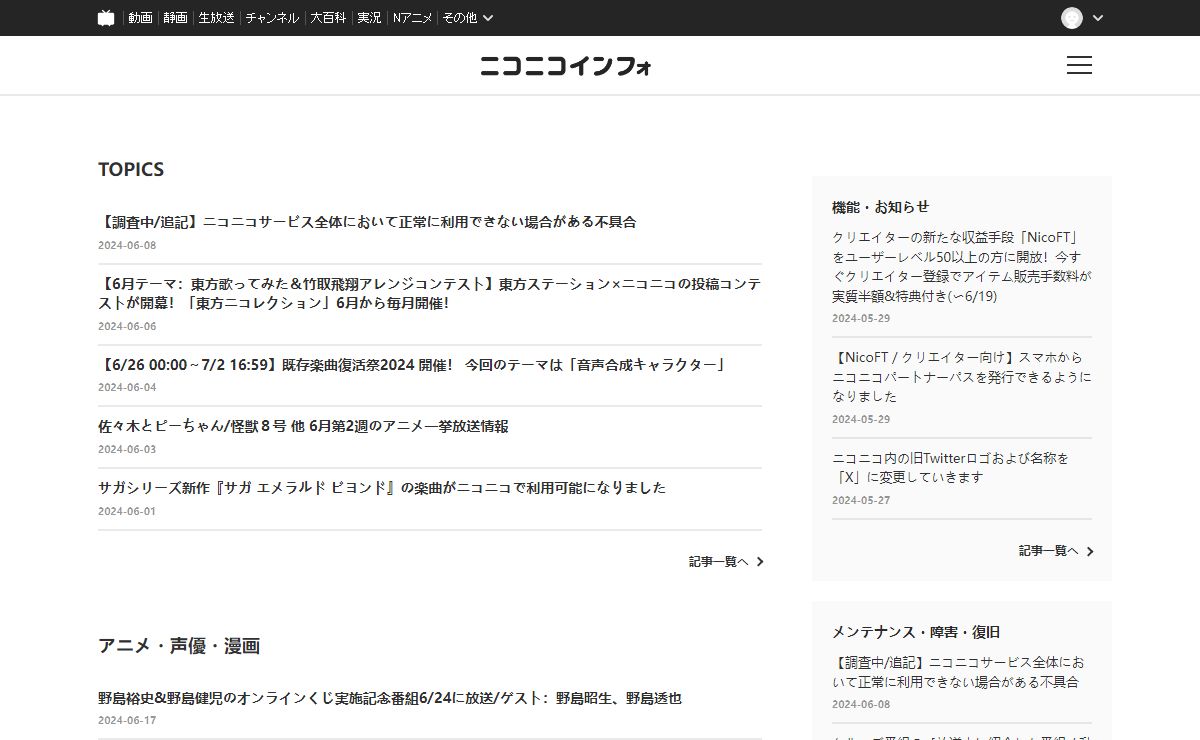Open the サガ エメラルド ビヨンド article
Viewport: 1200px width, 740px height.
click(382, 488)
